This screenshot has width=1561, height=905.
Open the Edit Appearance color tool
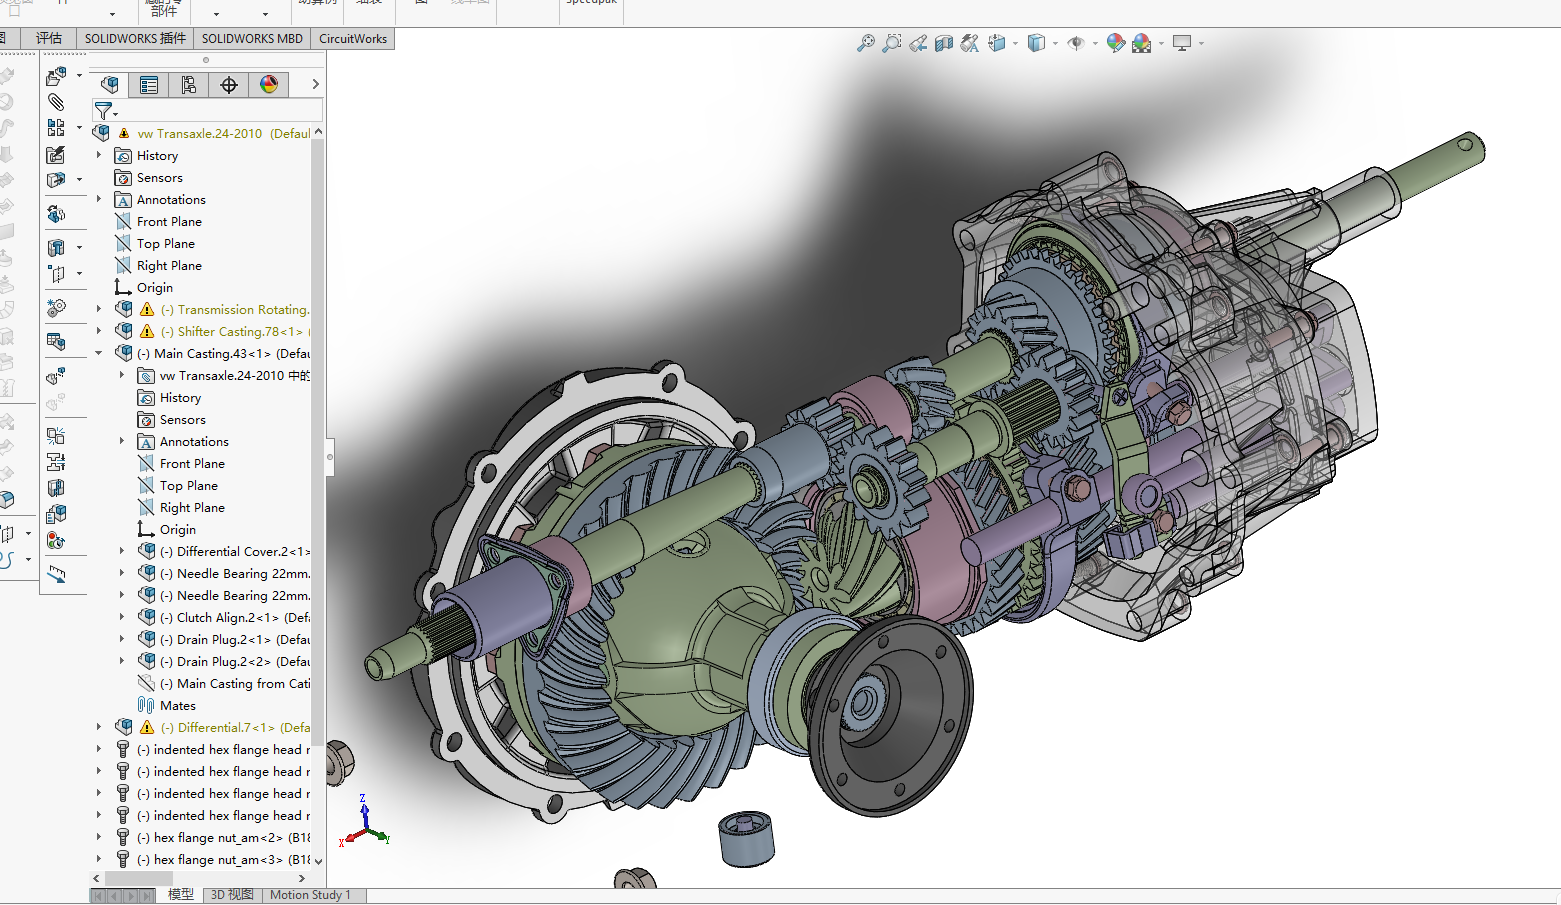click(1115, 43)
